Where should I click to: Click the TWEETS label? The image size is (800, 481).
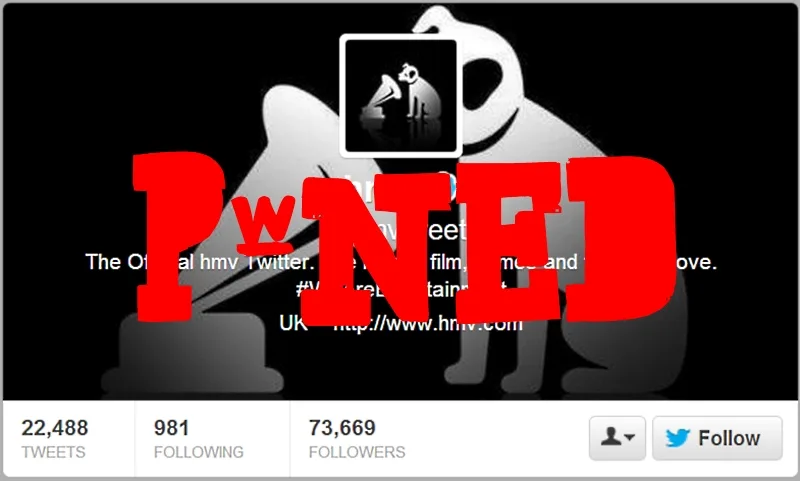(x=54, y=452)
